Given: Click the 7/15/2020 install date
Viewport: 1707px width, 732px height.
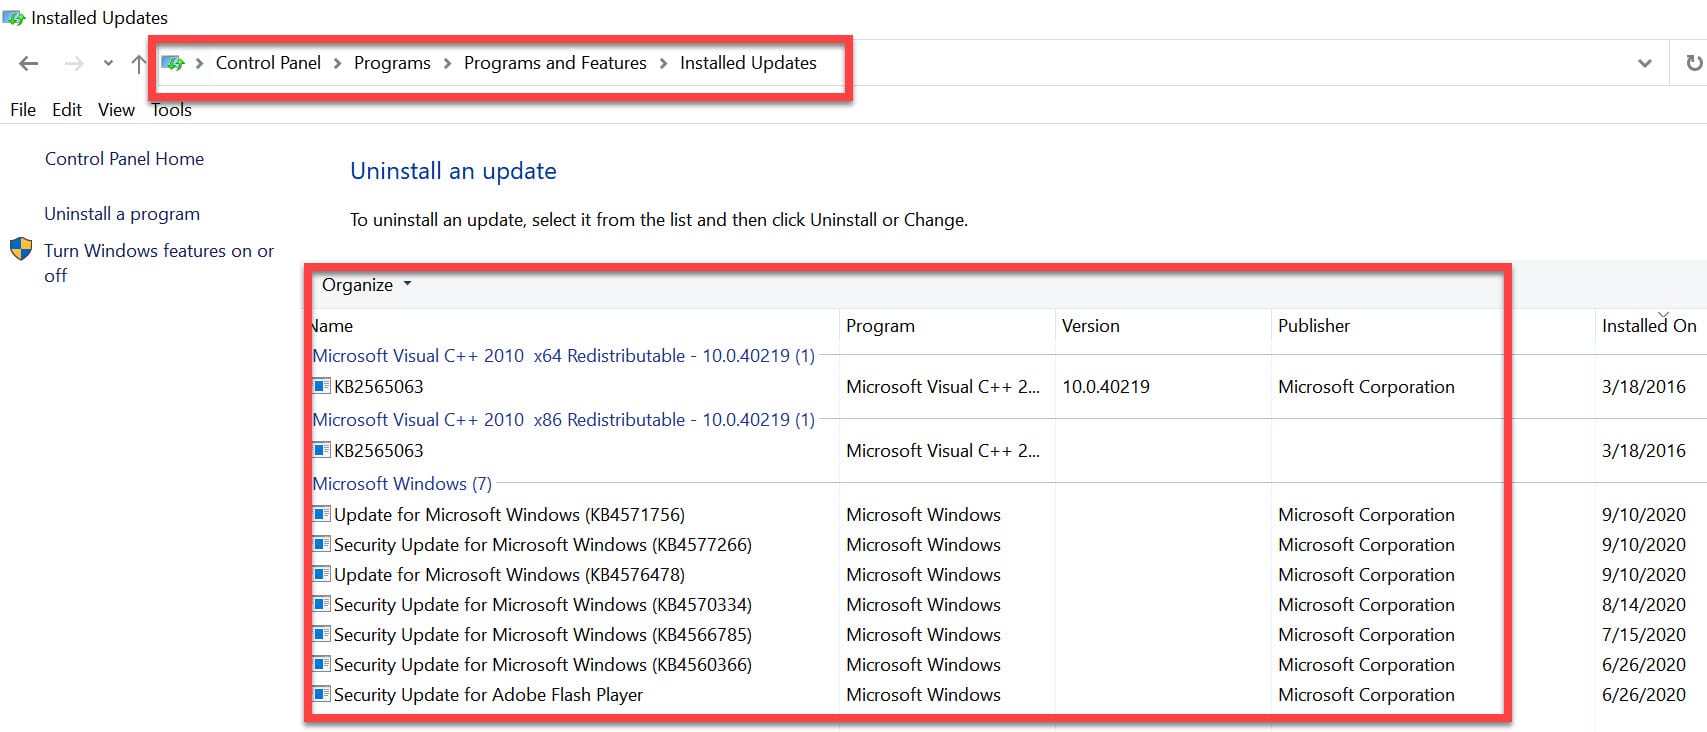Looking at the screenshot, I should pyautogui.click(x=1644, y=635).
